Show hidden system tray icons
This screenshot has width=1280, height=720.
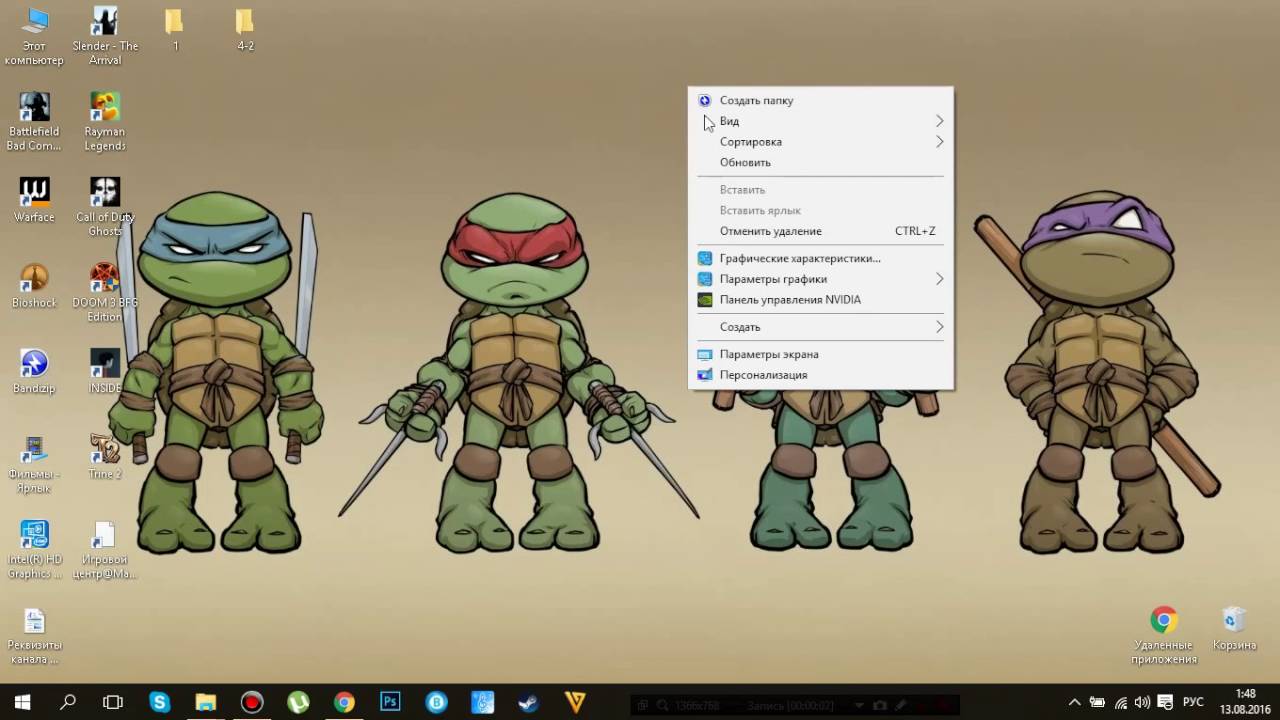pyautogui.click(x=1075, y=703)
